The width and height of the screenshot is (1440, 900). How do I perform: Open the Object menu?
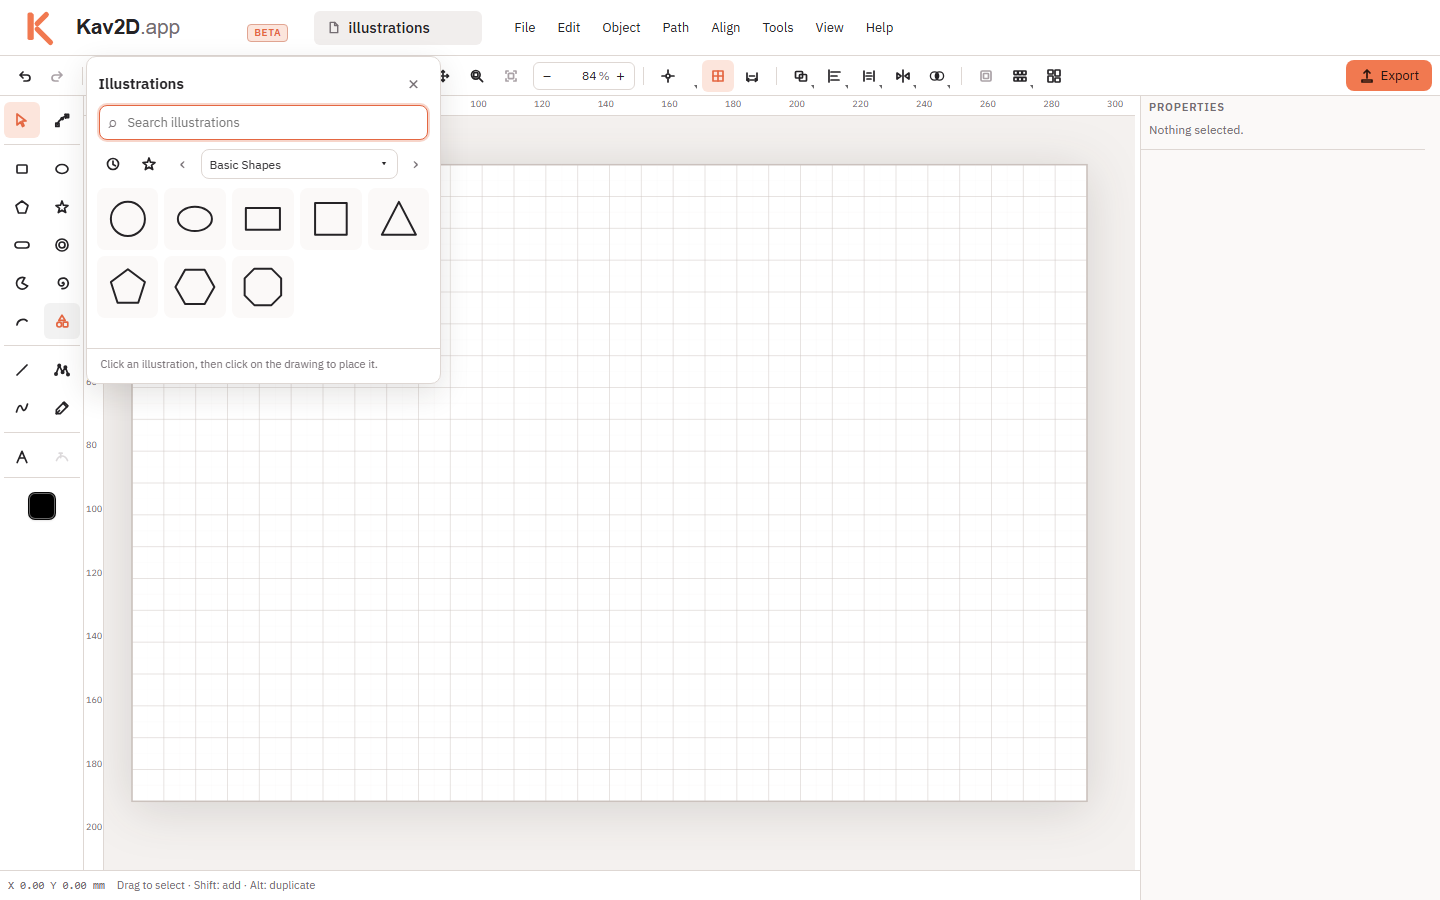tap(621, 28)
